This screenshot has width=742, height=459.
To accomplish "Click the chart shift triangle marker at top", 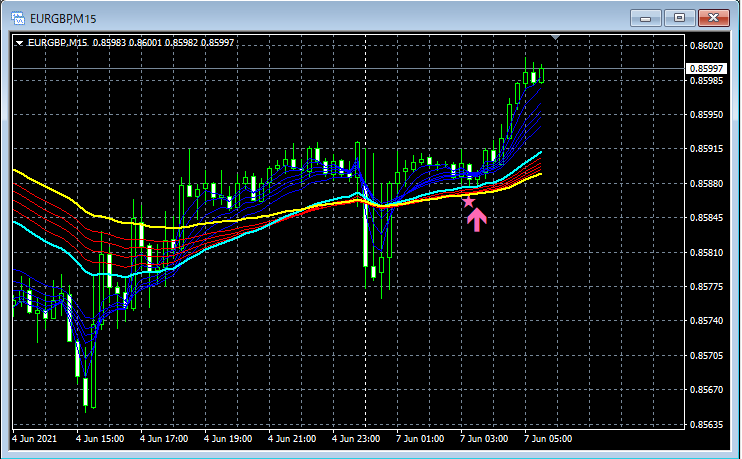I will click(x=556, y=37).
